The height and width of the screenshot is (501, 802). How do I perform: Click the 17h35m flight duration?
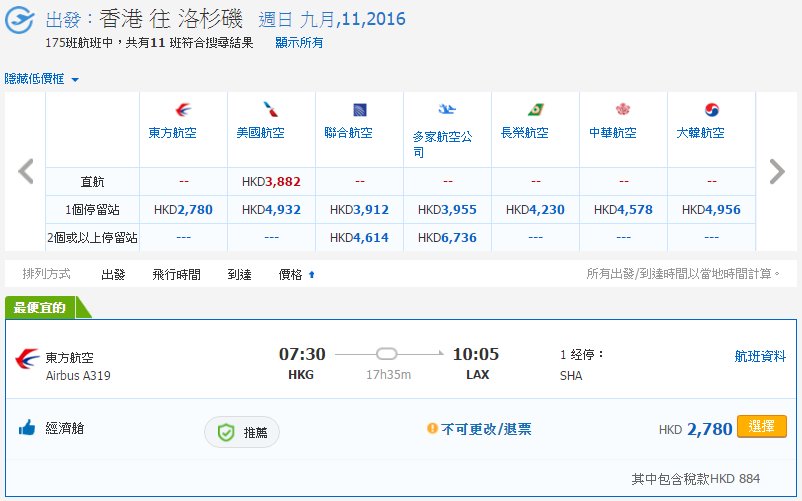tap(388, 375)
